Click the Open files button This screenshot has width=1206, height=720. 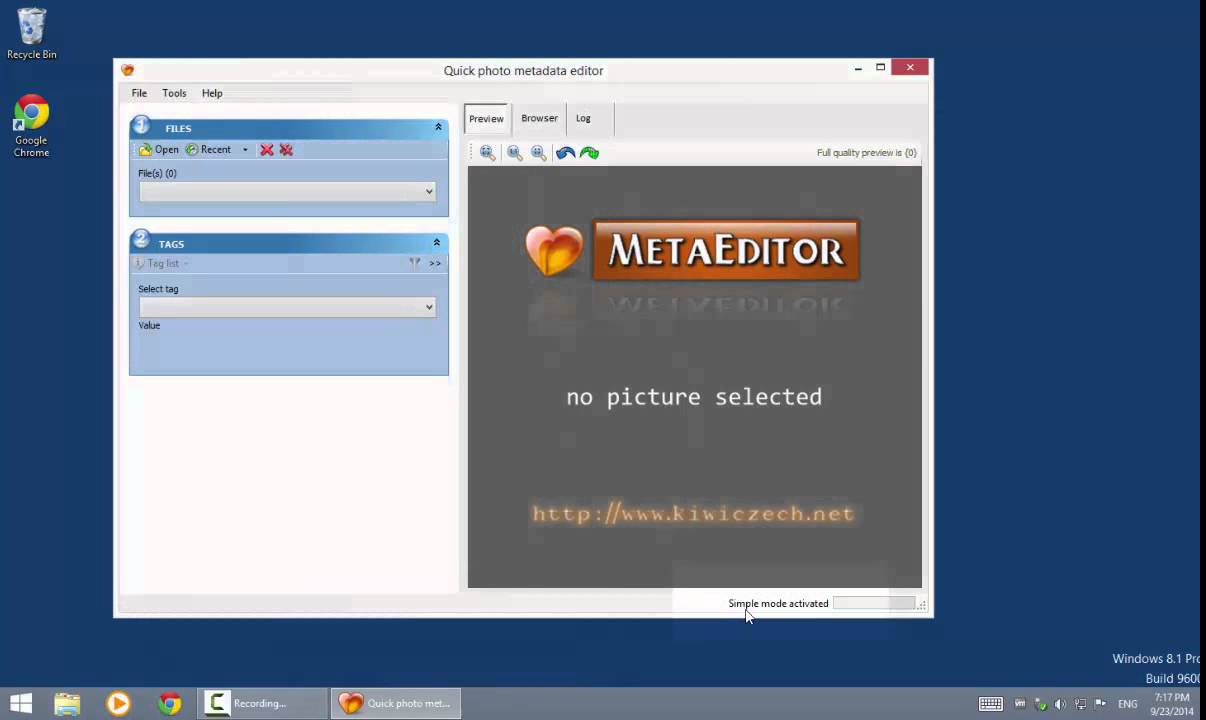coord(159,150)
